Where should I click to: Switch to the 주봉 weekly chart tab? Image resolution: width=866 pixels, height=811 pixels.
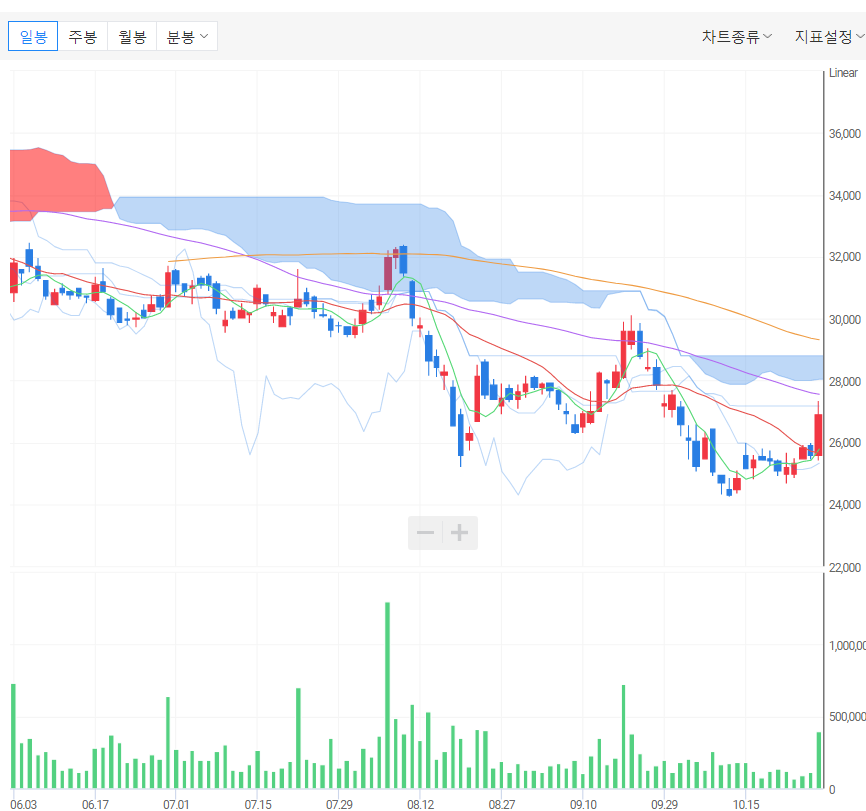click(83, 36)
